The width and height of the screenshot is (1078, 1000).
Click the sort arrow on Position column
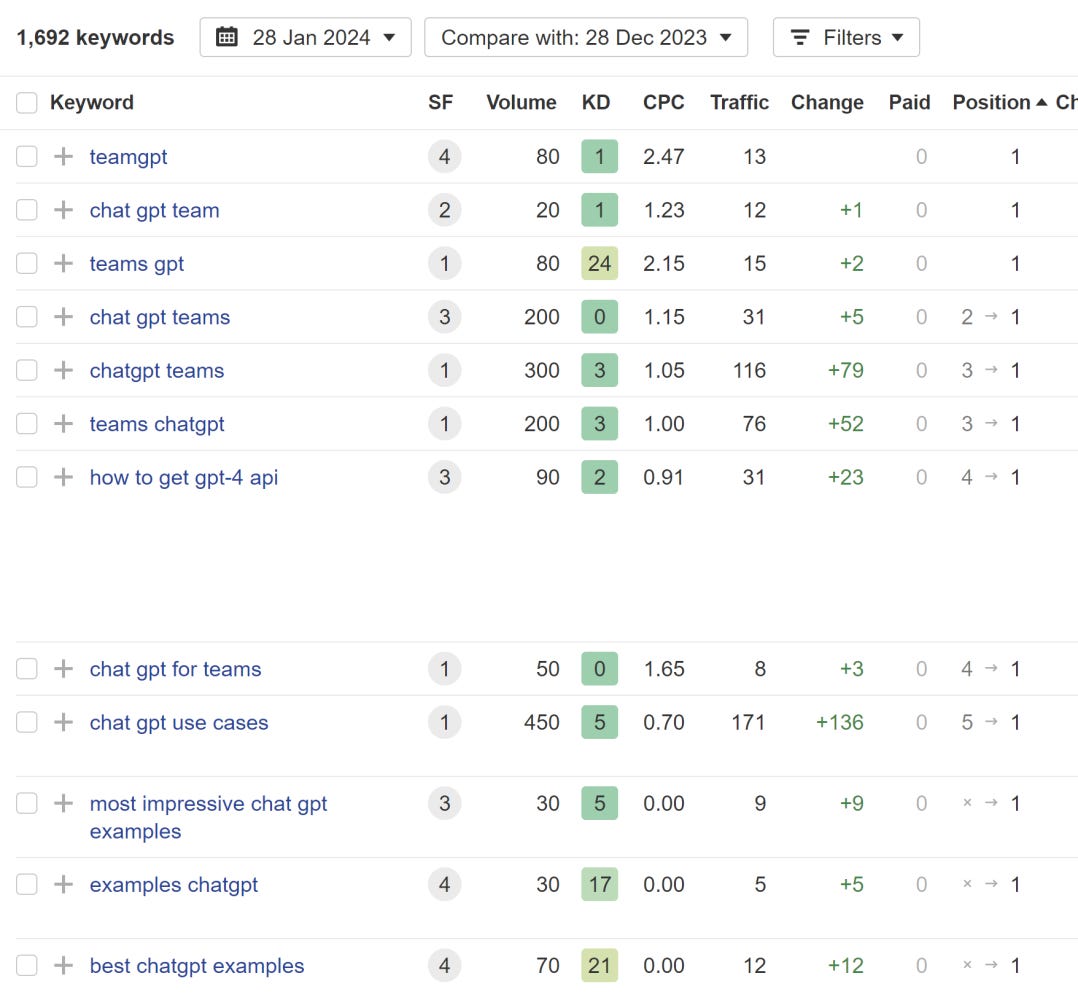tap(1042, 102)
